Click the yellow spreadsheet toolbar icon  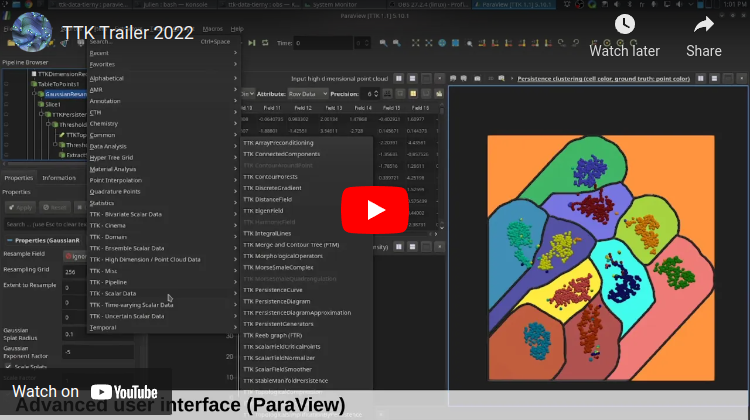tap(413, 94)
